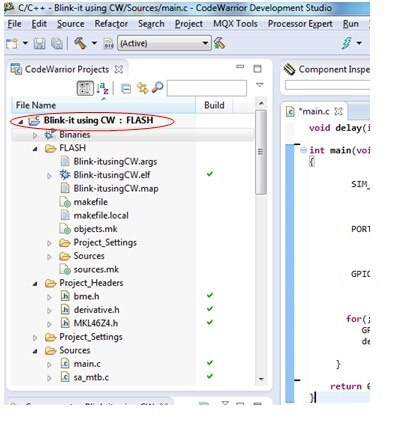Open the projects view menu triangle

[x=260, y=85]
